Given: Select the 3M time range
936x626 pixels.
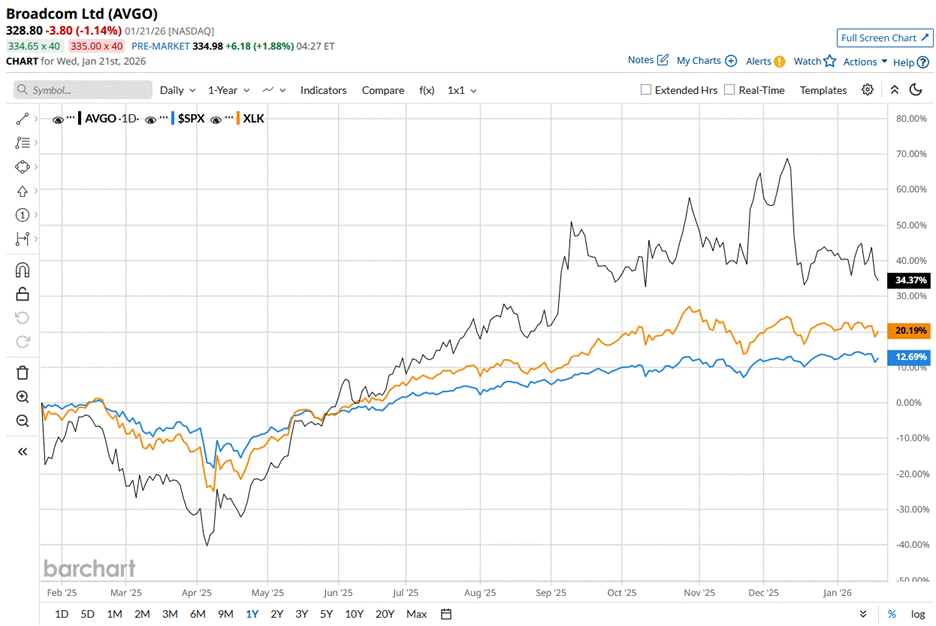Looking at the screenshot, I should 170,614.
